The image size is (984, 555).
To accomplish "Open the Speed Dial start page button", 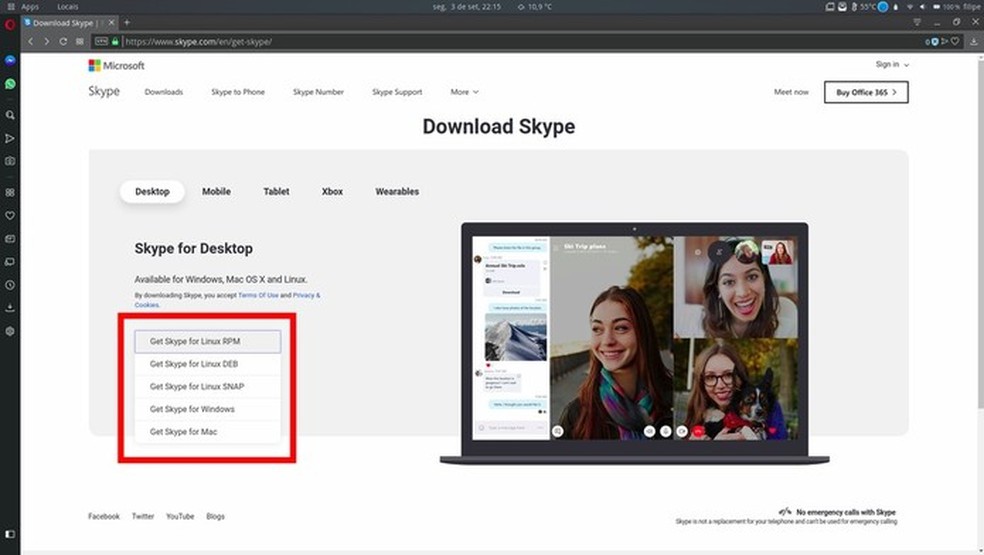I will pyautogui.click(x=80, y=41).
